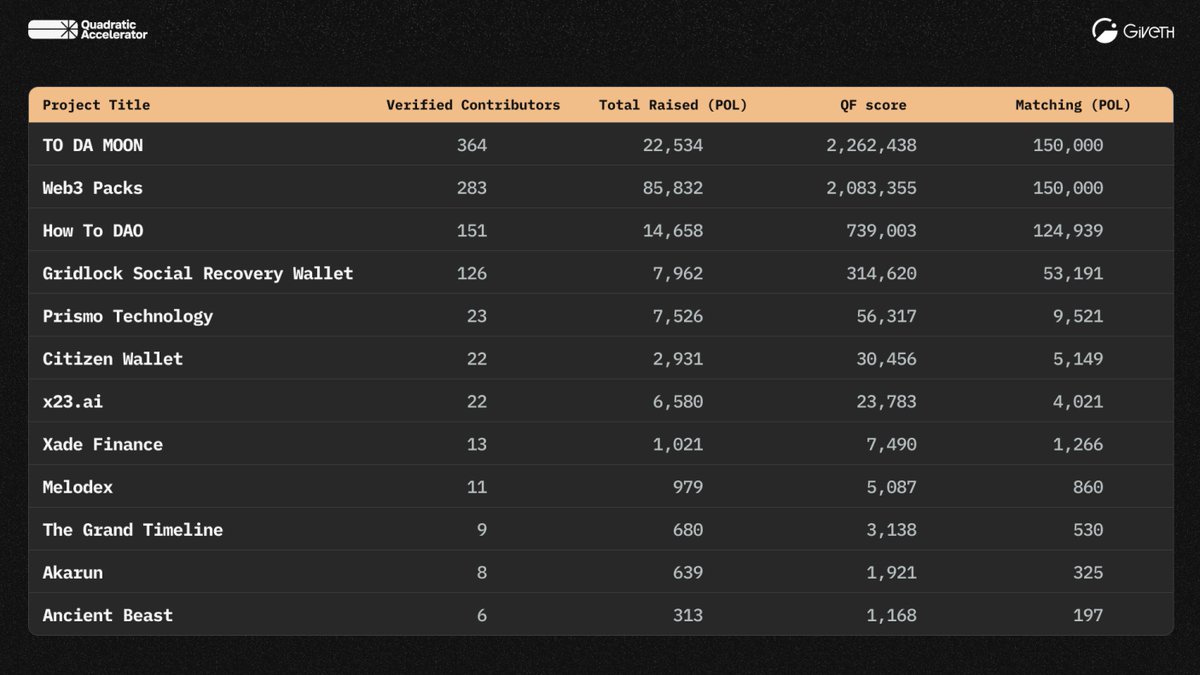Select the How To DAO project name

(x=93, y=231)
